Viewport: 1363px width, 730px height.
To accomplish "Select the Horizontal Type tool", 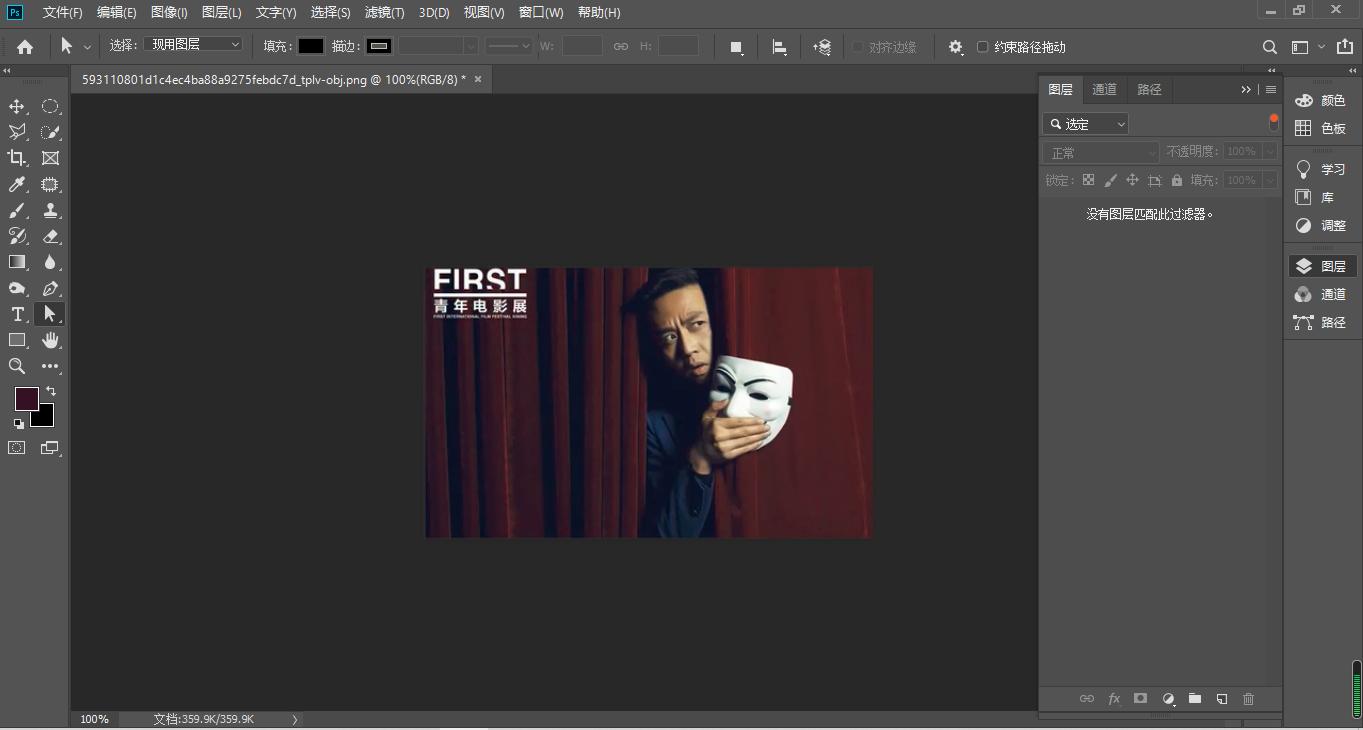I will click(16, 314).
